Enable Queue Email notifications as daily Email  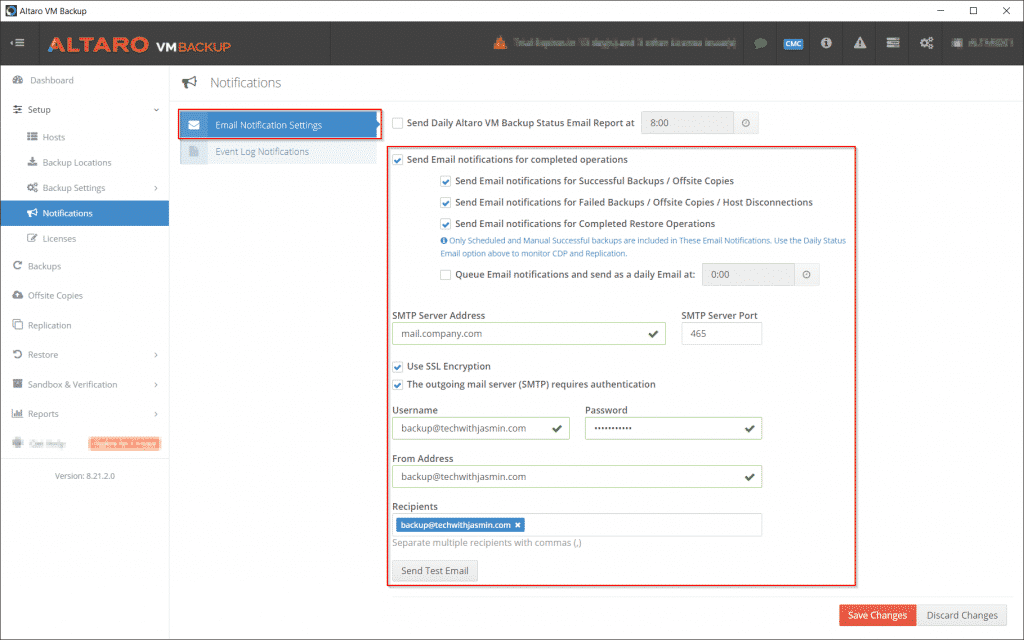click(x=445, y=275)
